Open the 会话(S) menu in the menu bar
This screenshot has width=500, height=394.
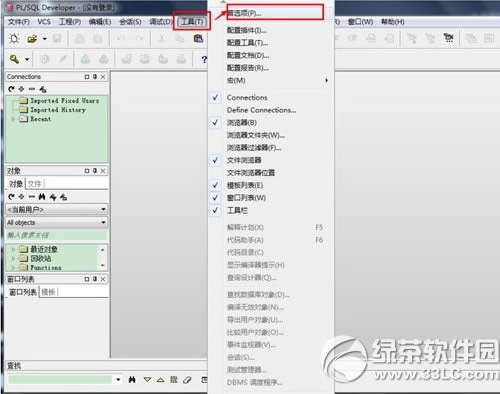tap(130, 22)
